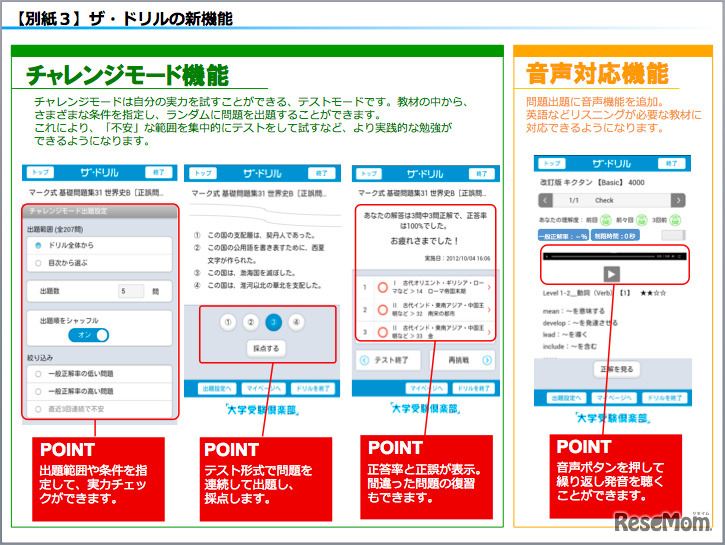
Task: Tap the large play icon in the audio screen
Action: (x=611, y=274)
